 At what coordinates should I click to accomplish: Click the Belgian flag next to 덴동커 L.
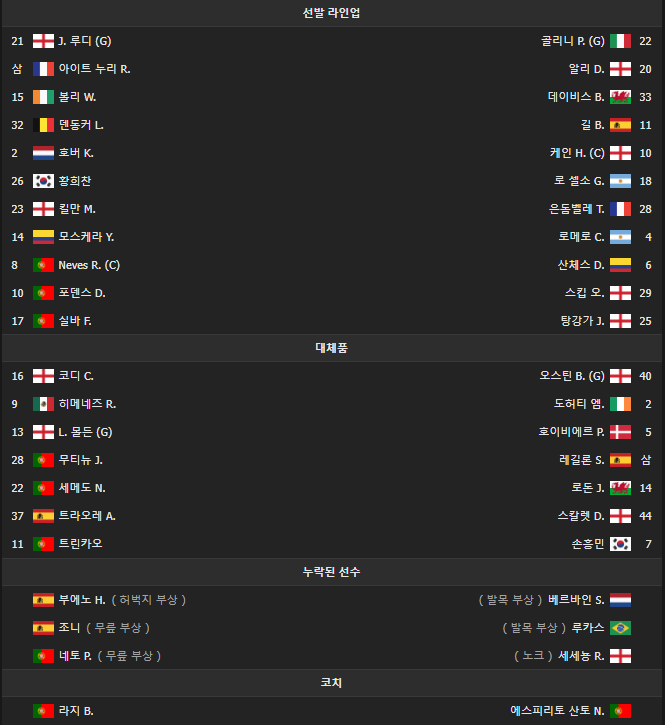coord(43,125)
